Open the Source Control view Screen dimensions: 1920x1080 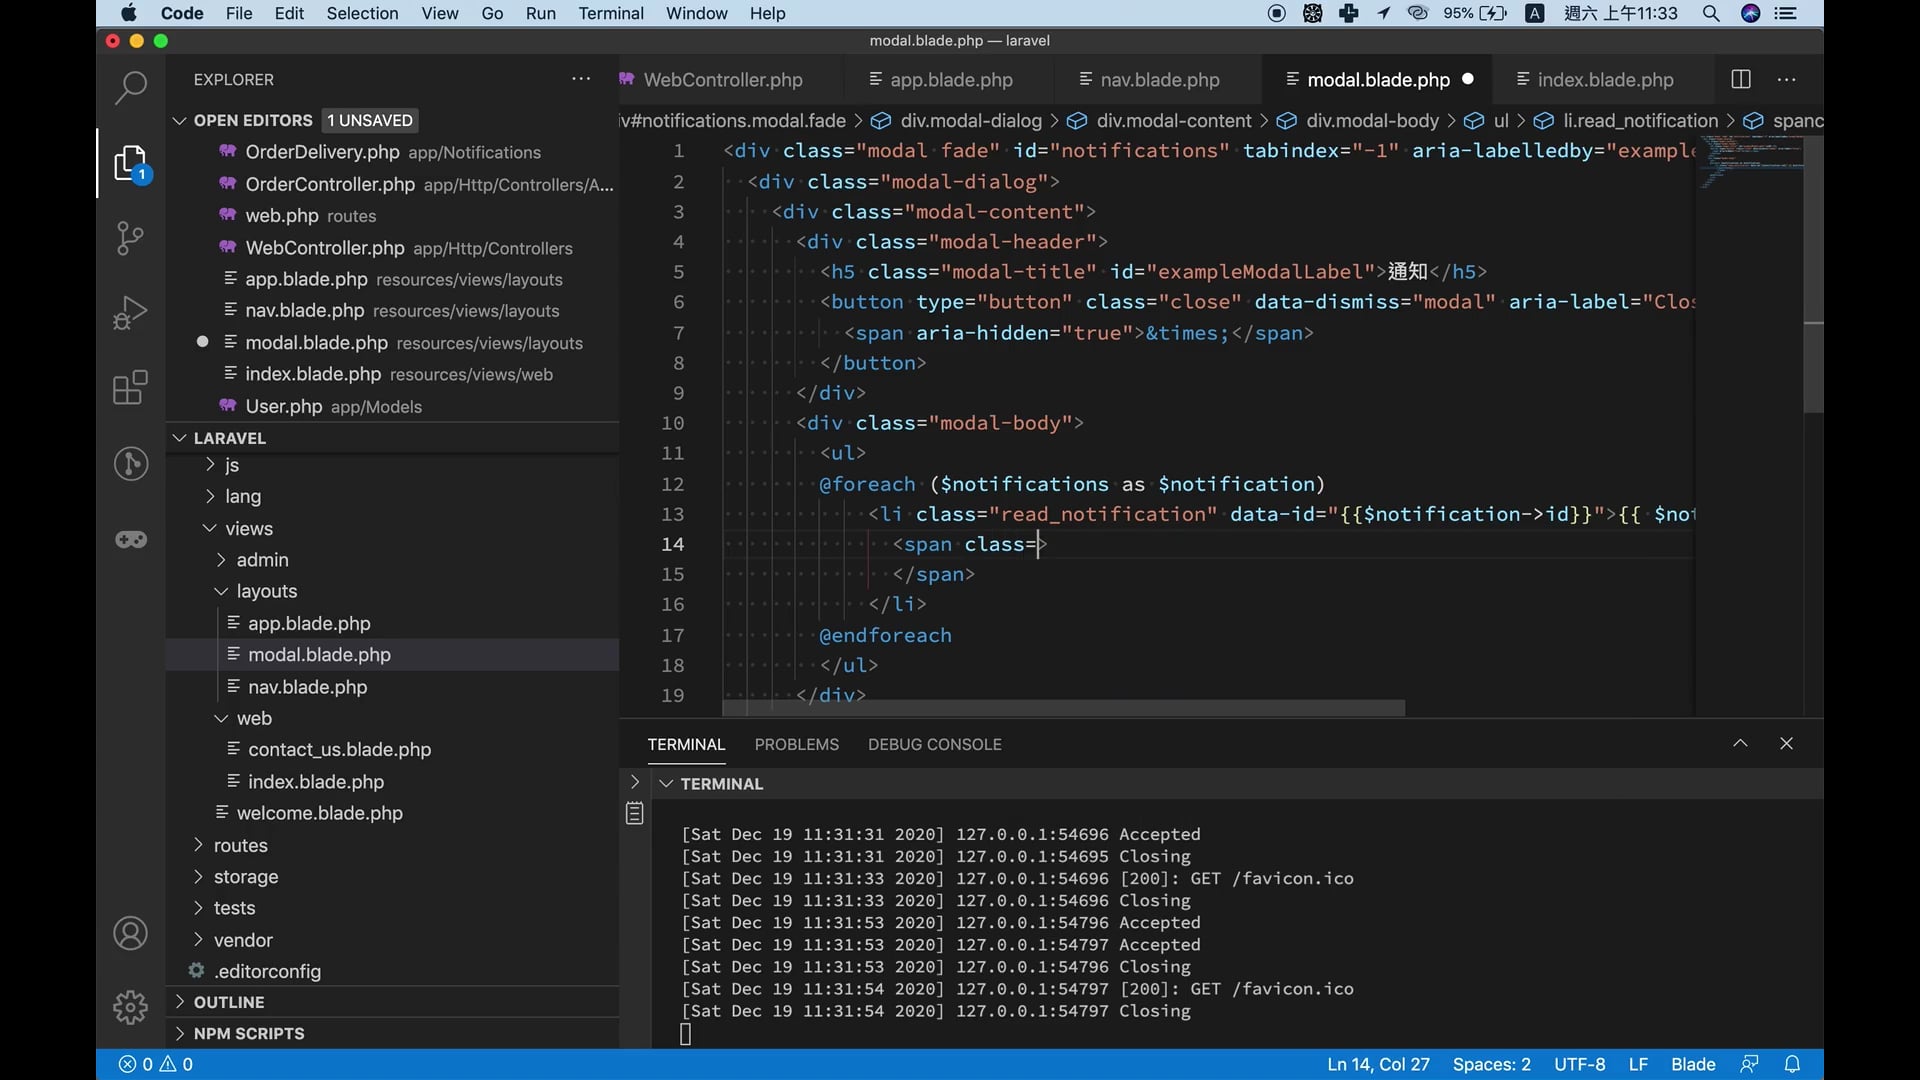pos(131,238)
